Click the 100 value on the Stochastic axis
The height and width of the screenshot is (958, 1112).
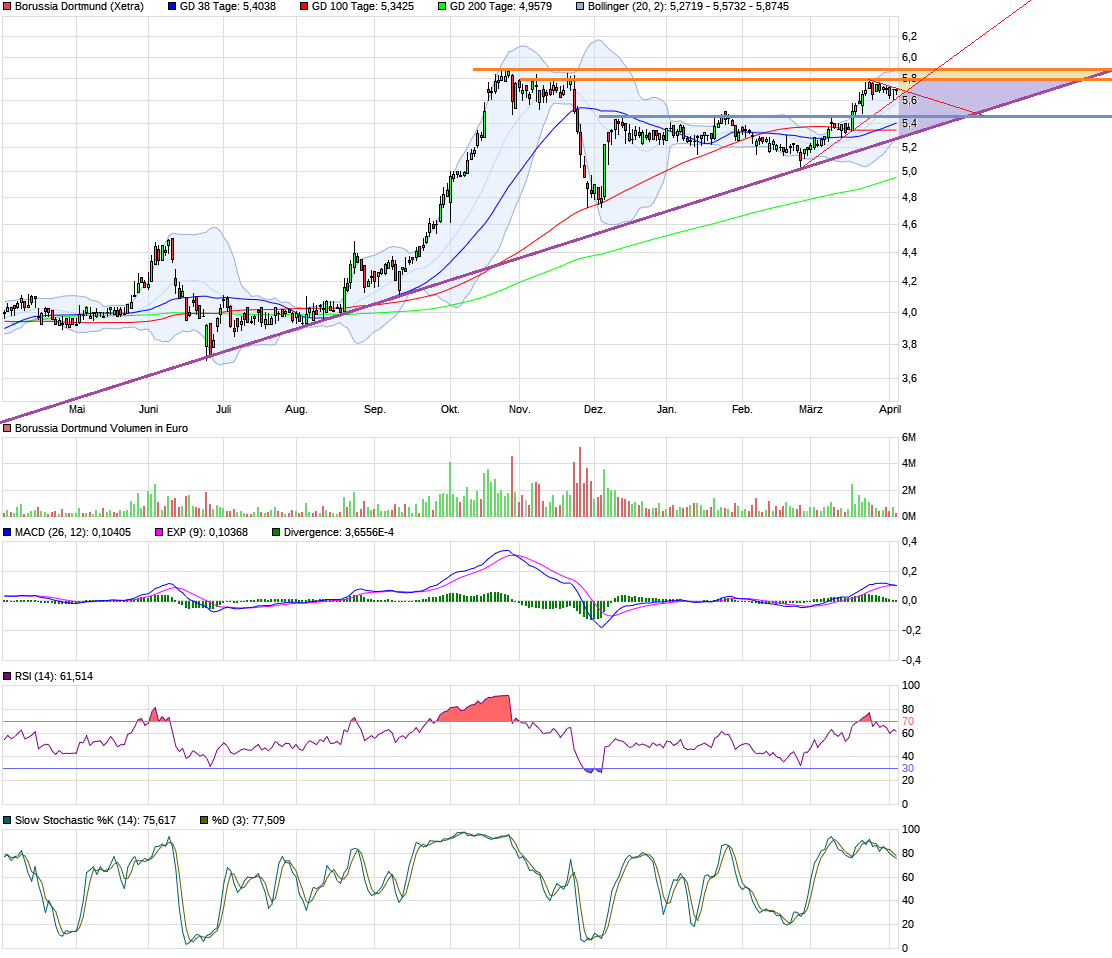(x=911, y=830)
